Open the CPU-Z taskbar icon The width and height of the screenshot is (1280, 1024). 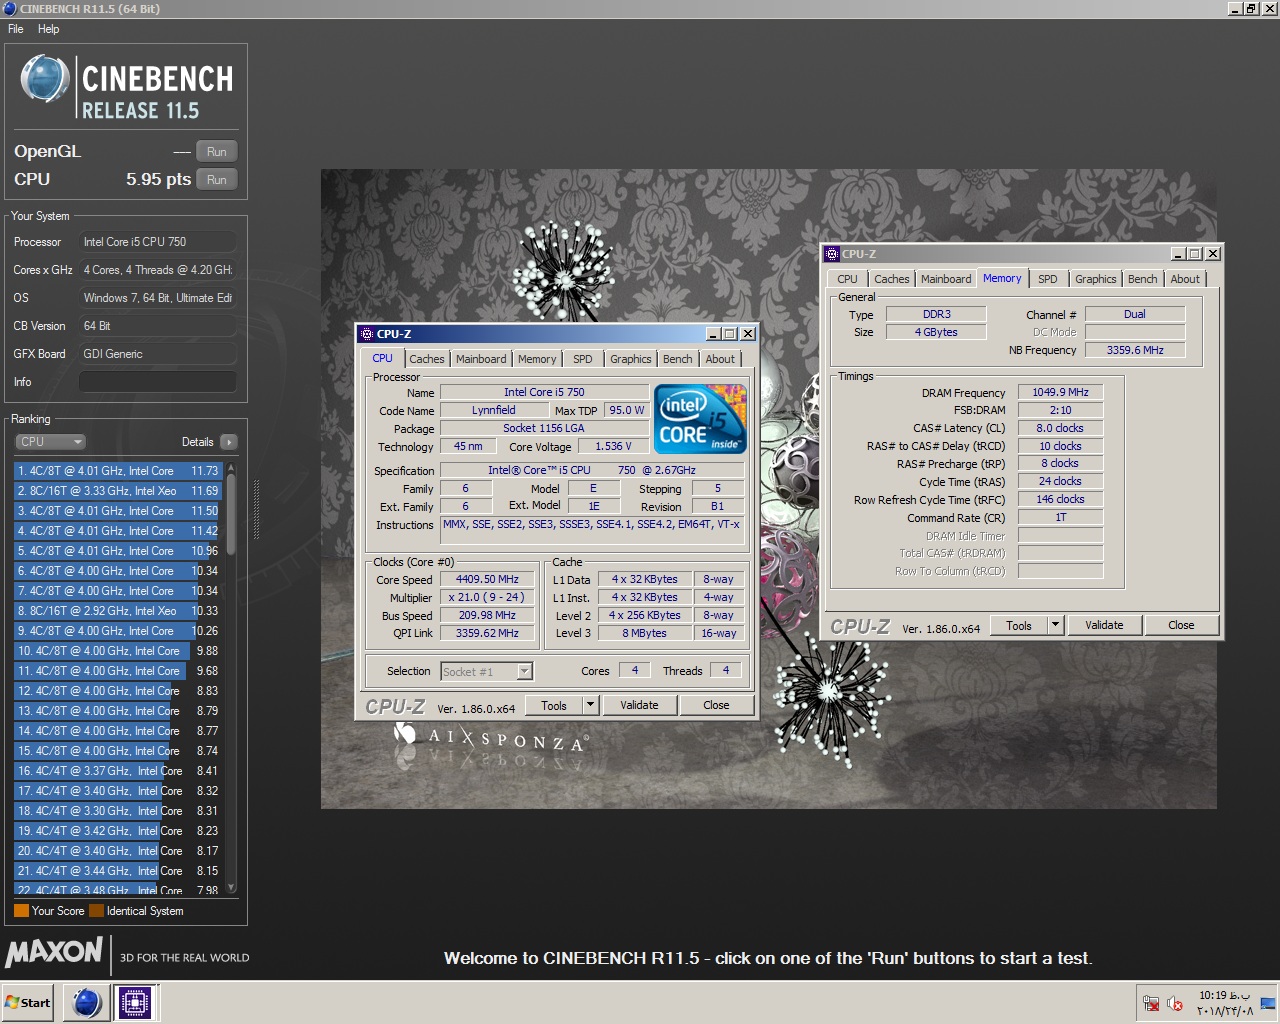[x=135, y=1002]
